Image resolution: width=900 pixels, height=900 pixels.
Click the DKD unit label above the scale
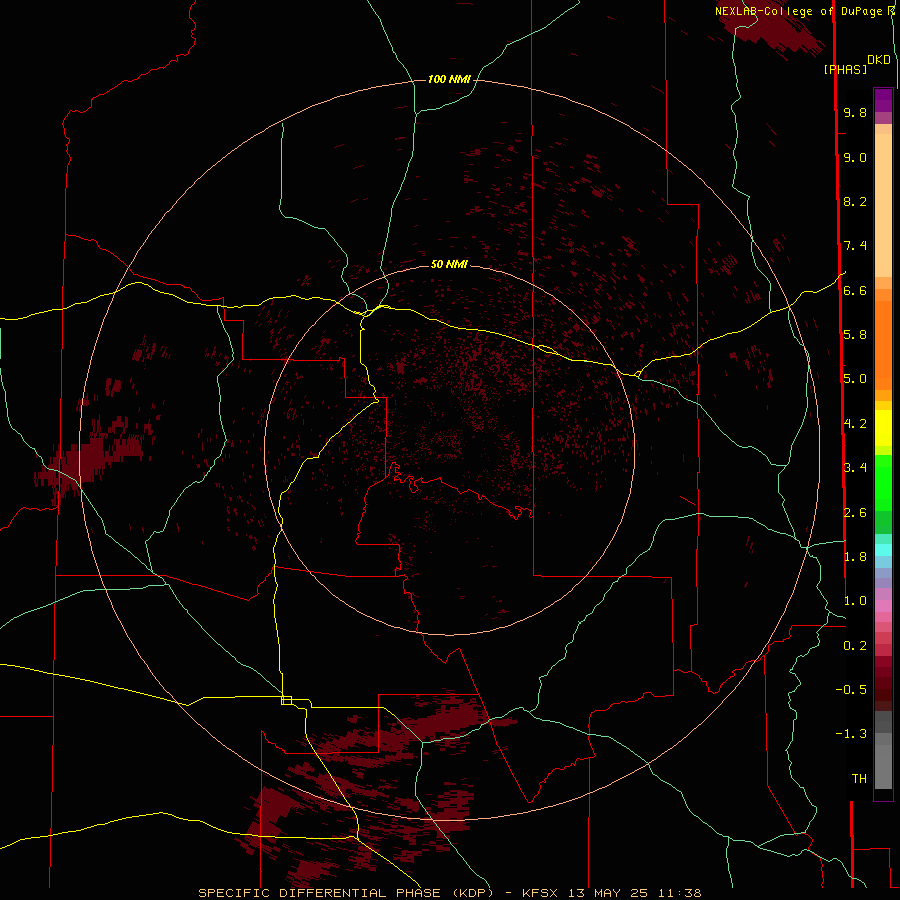pos(879,60)
